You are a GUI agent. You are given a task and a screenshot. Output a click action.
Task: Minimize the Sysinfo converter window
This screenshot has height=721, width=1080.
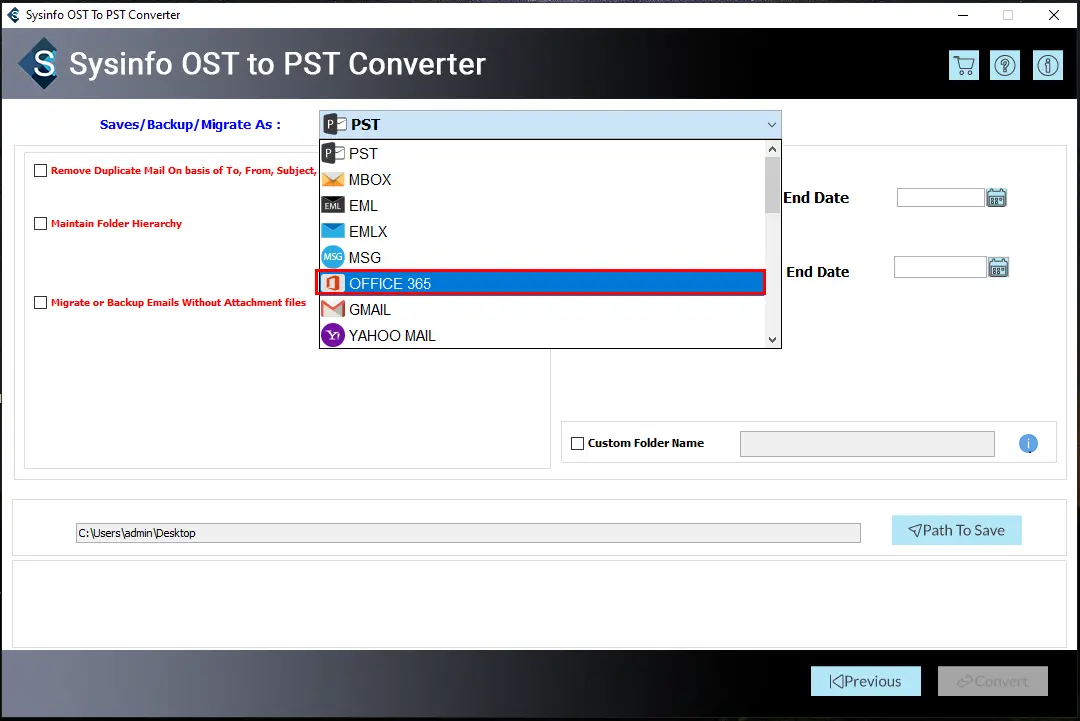click(963, 14)
